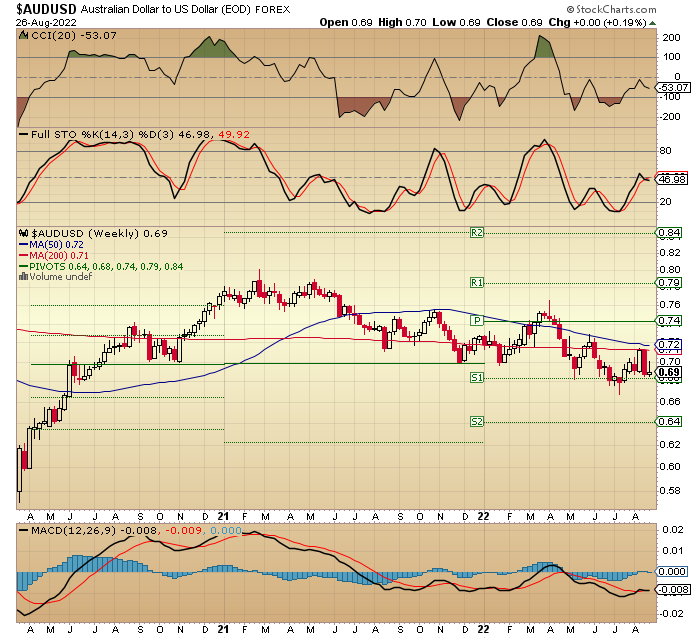Click the Close 0.69 value

pos(514,22)
